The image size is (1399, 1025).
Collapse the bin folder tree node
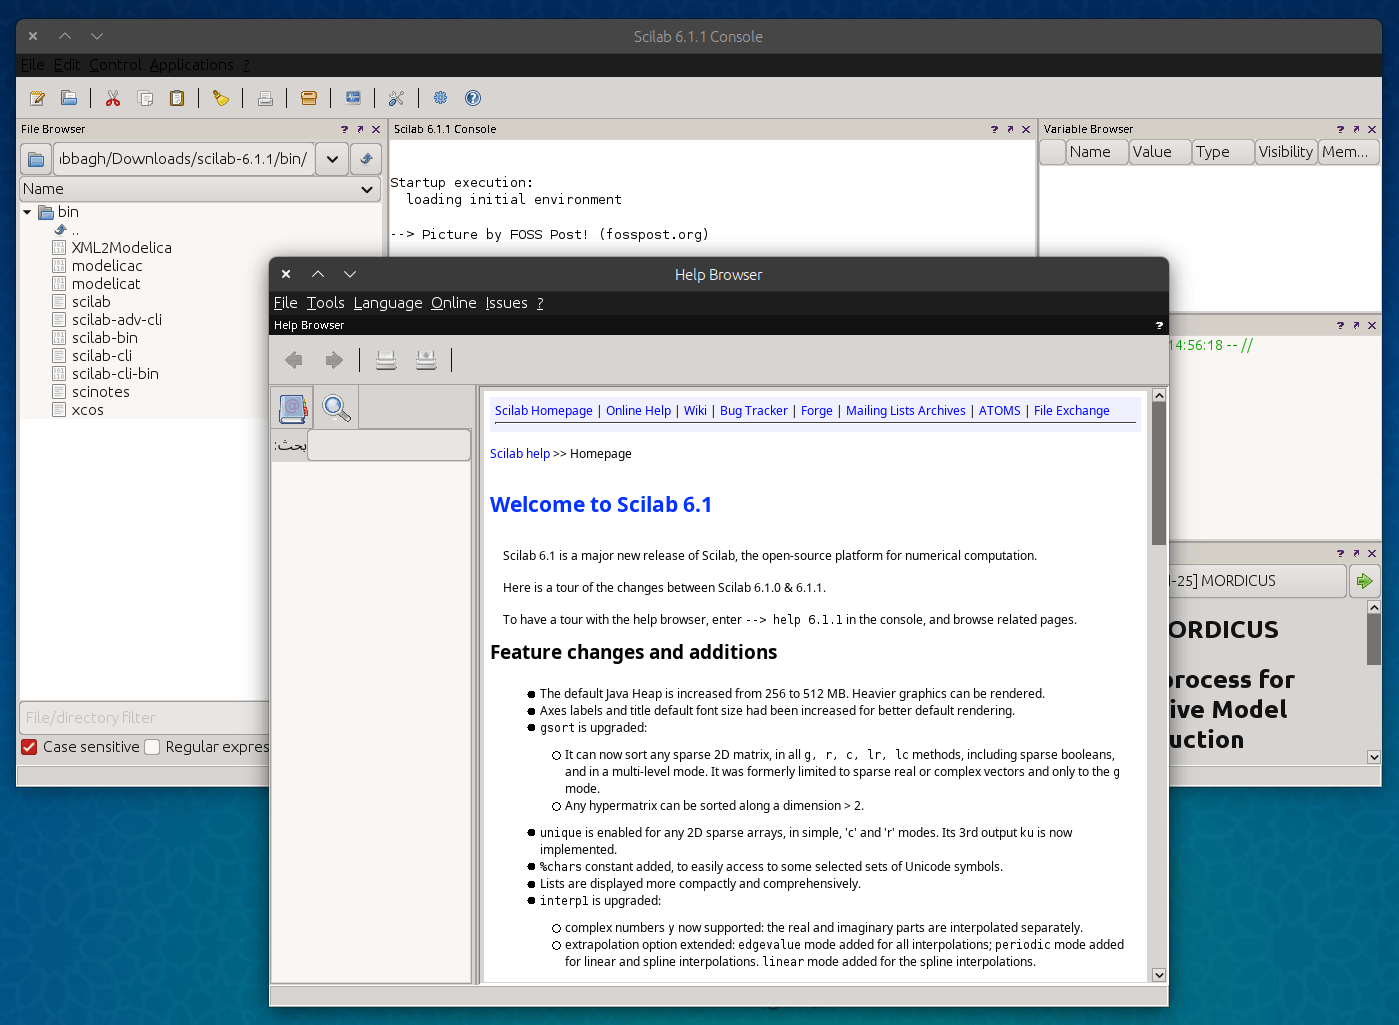[27, 212]
